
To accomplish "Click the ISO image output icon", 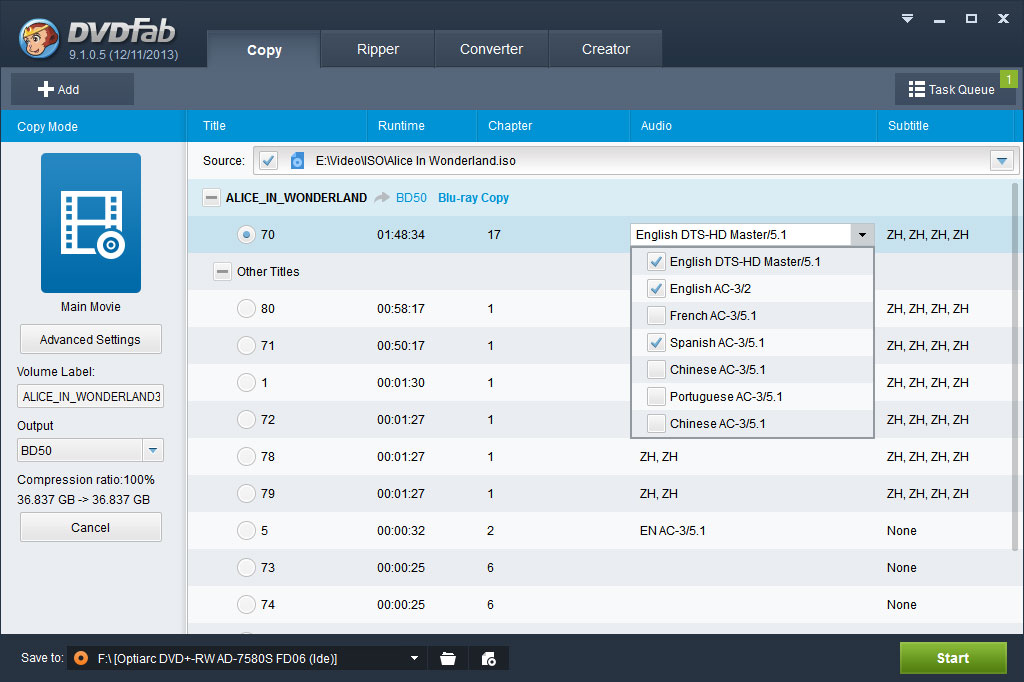I will (488, 658).
